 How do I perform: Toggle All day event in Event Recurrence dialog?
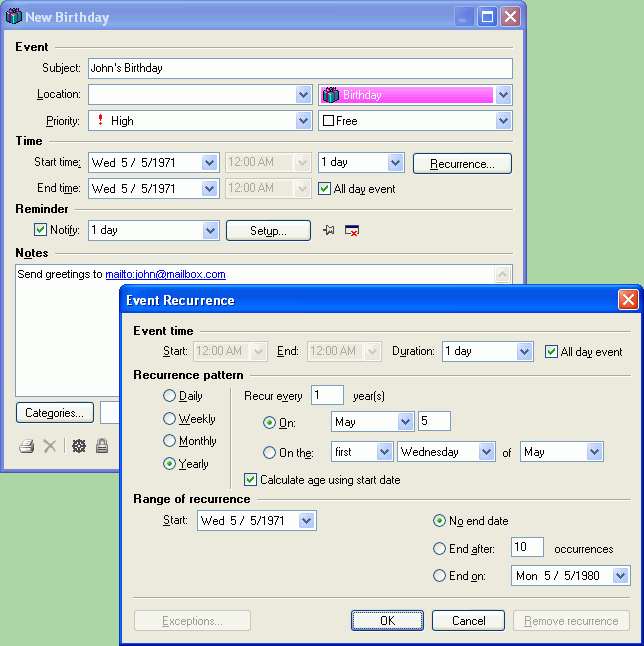coord(551,351)
